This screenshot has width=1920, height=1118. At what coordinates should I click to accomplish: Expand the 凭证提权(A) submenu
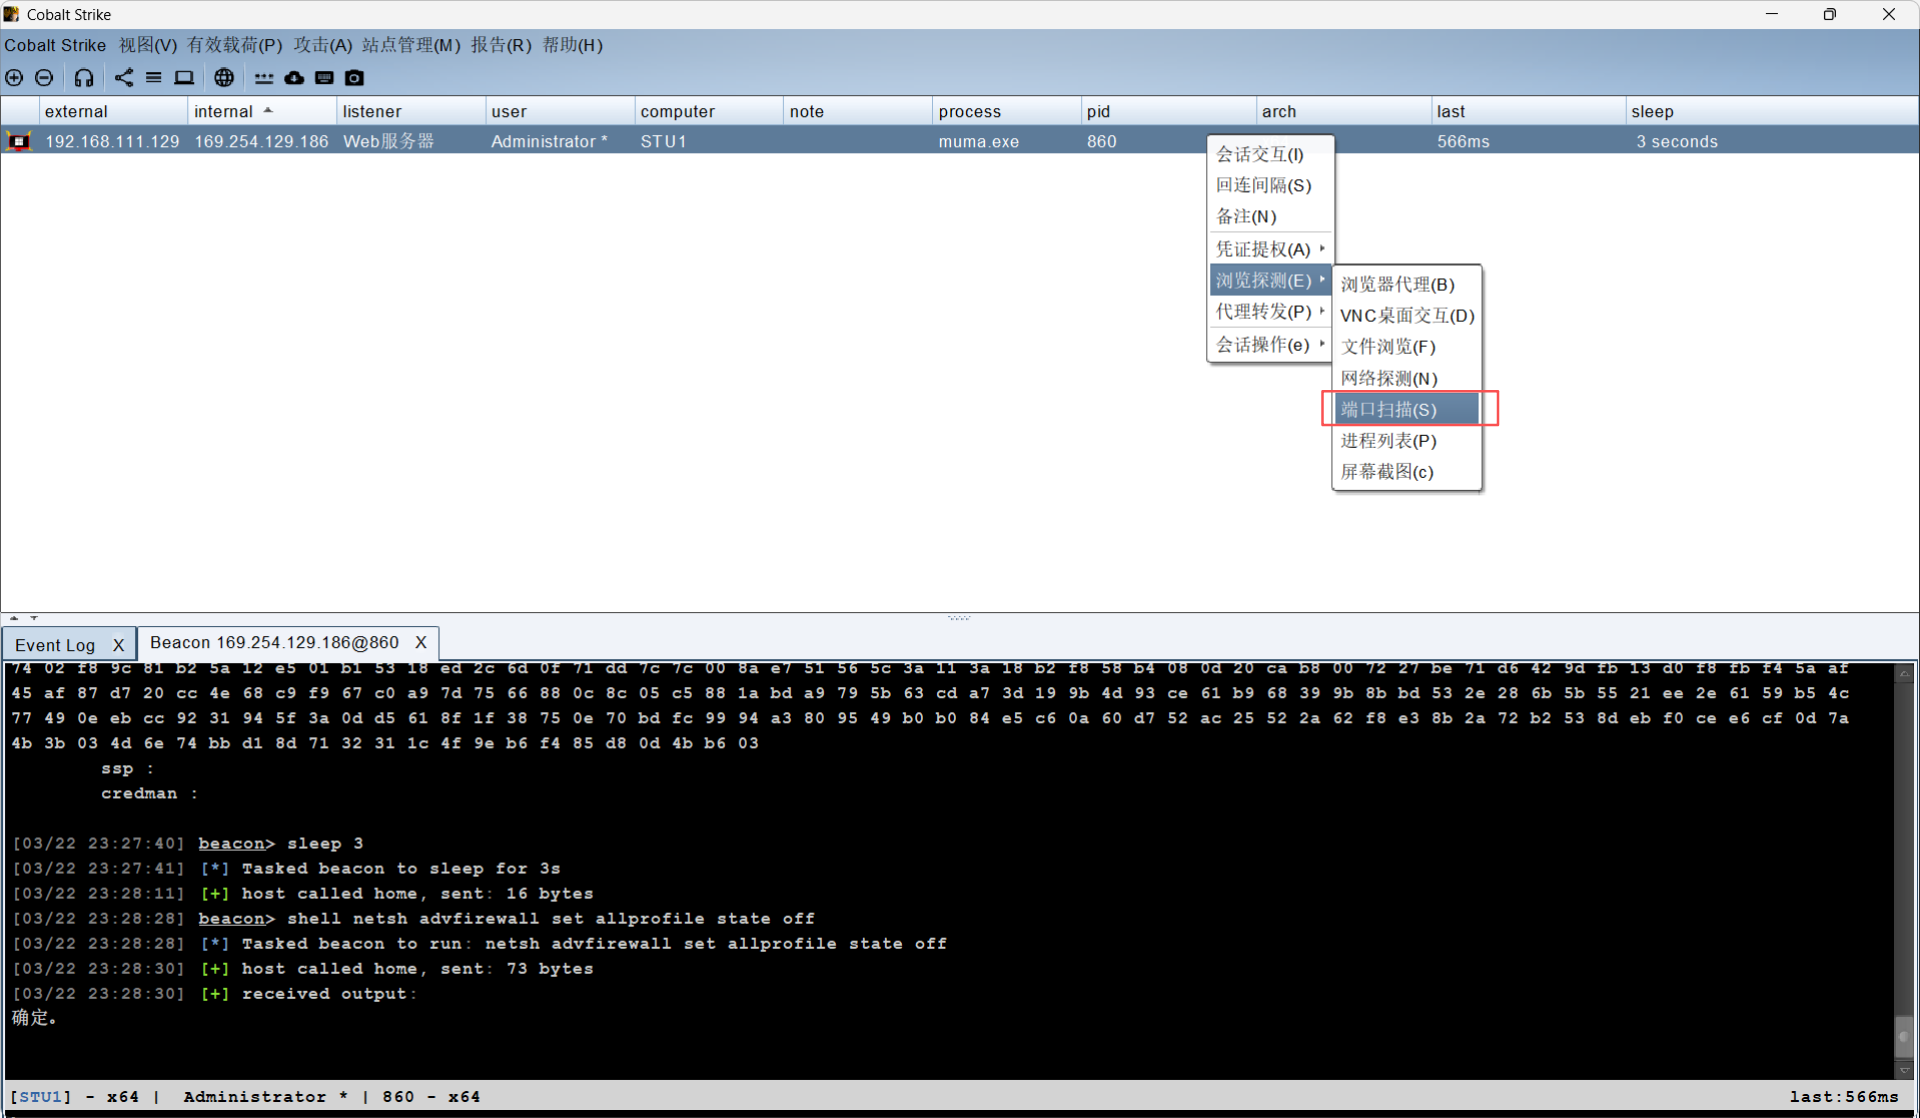[1270, 249]
